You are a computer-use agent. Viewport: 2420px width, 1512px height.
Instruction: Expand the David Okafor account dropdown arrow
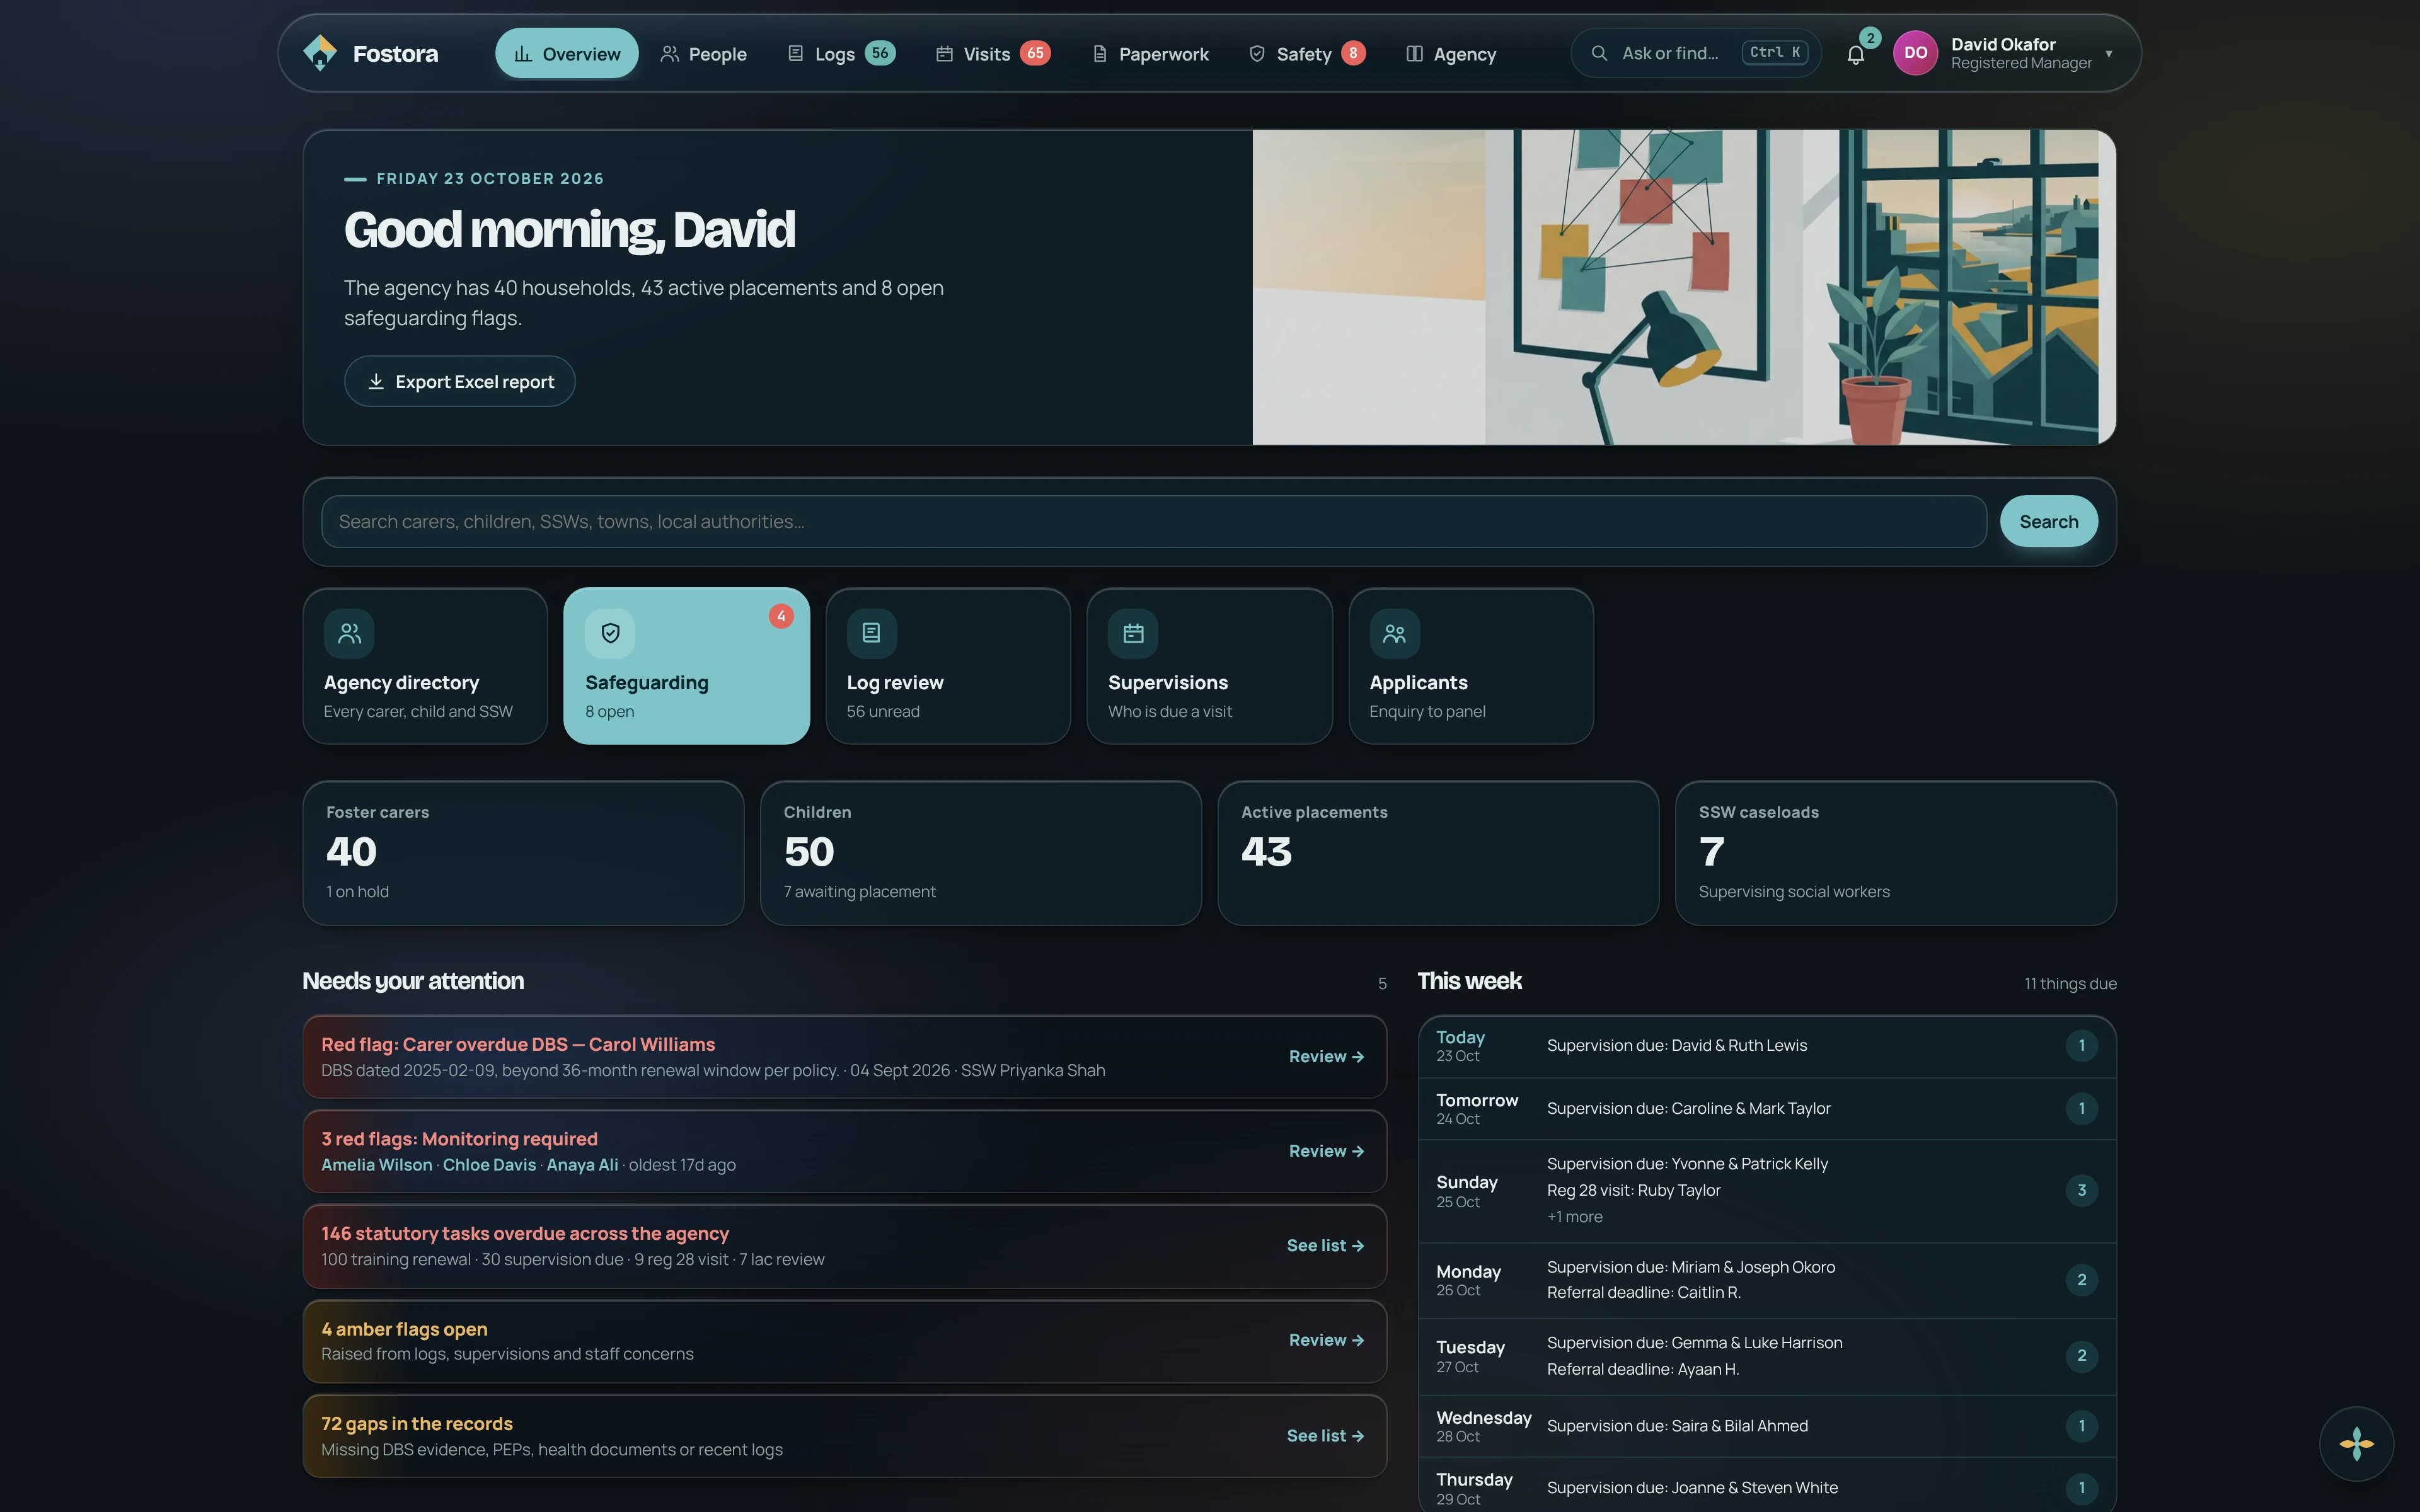point(2108,54)
